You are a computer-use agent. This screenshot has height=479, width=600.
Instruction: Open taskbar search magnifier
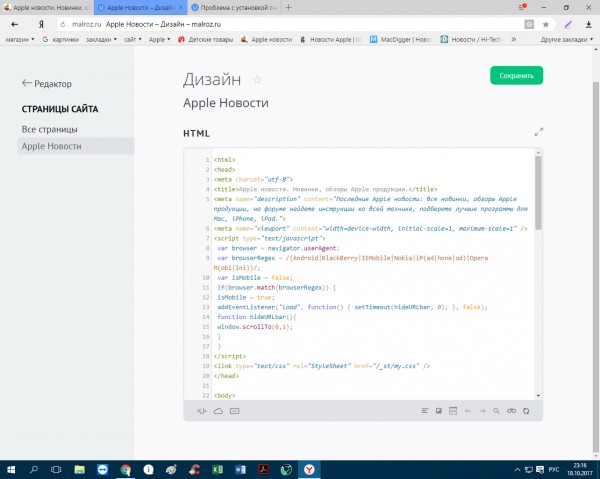tap(34, 469)
